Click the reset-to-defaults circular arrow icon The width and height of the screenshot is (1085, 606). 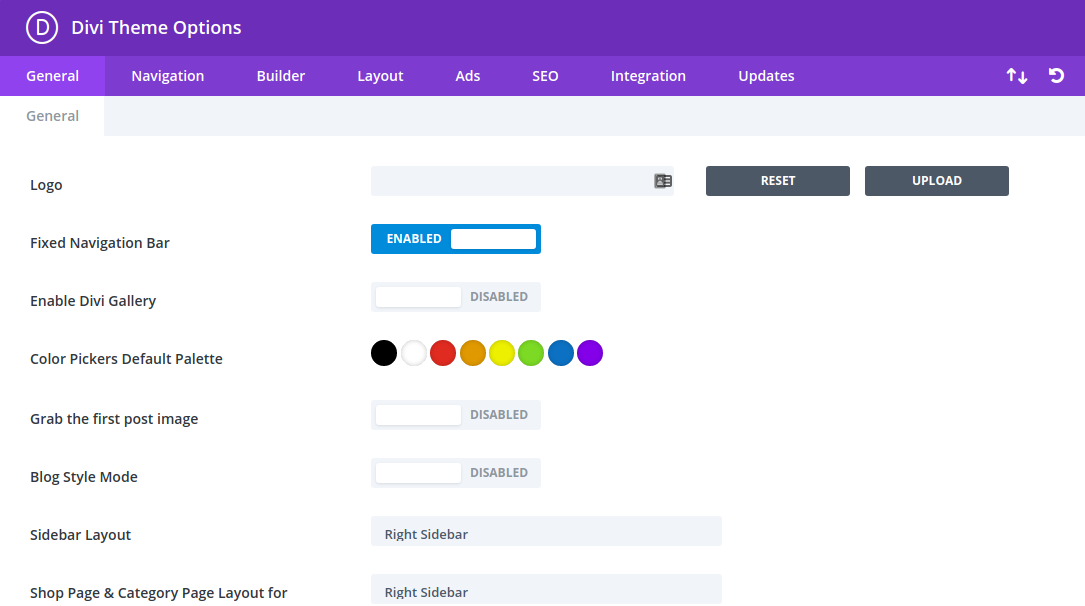1056,75
